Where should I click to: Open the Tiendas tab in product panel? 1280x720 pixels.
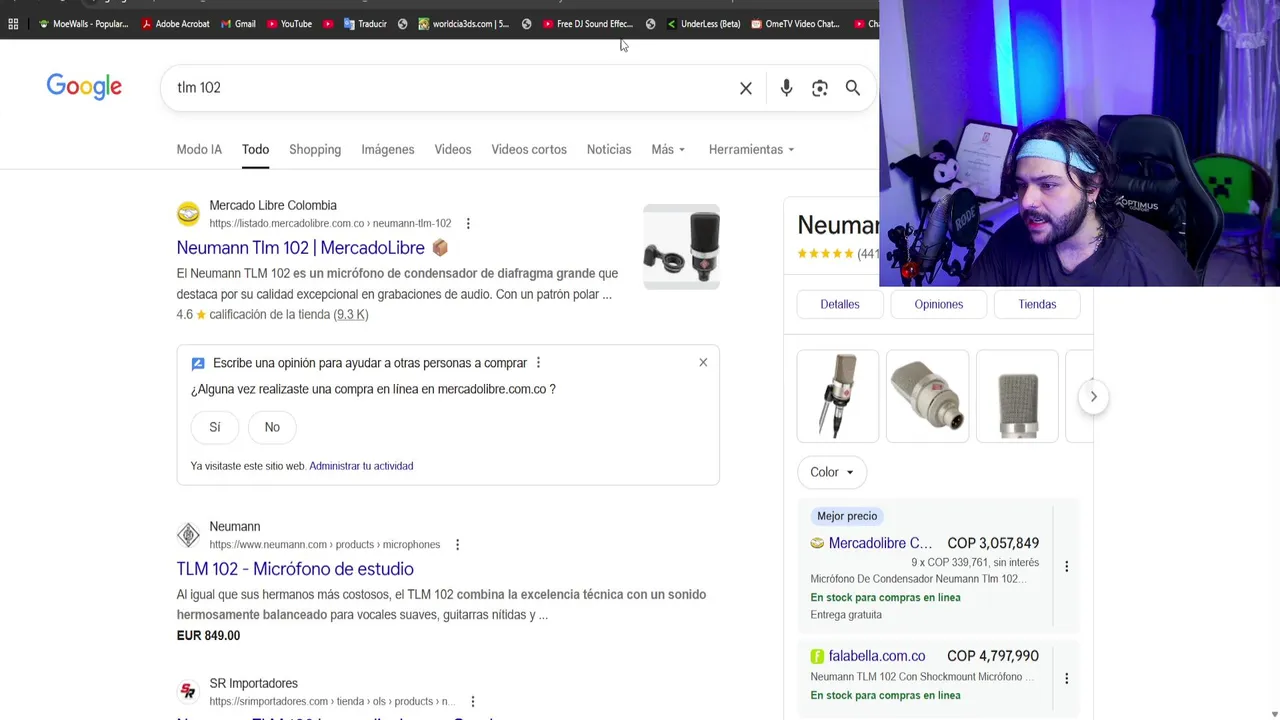1037,304
